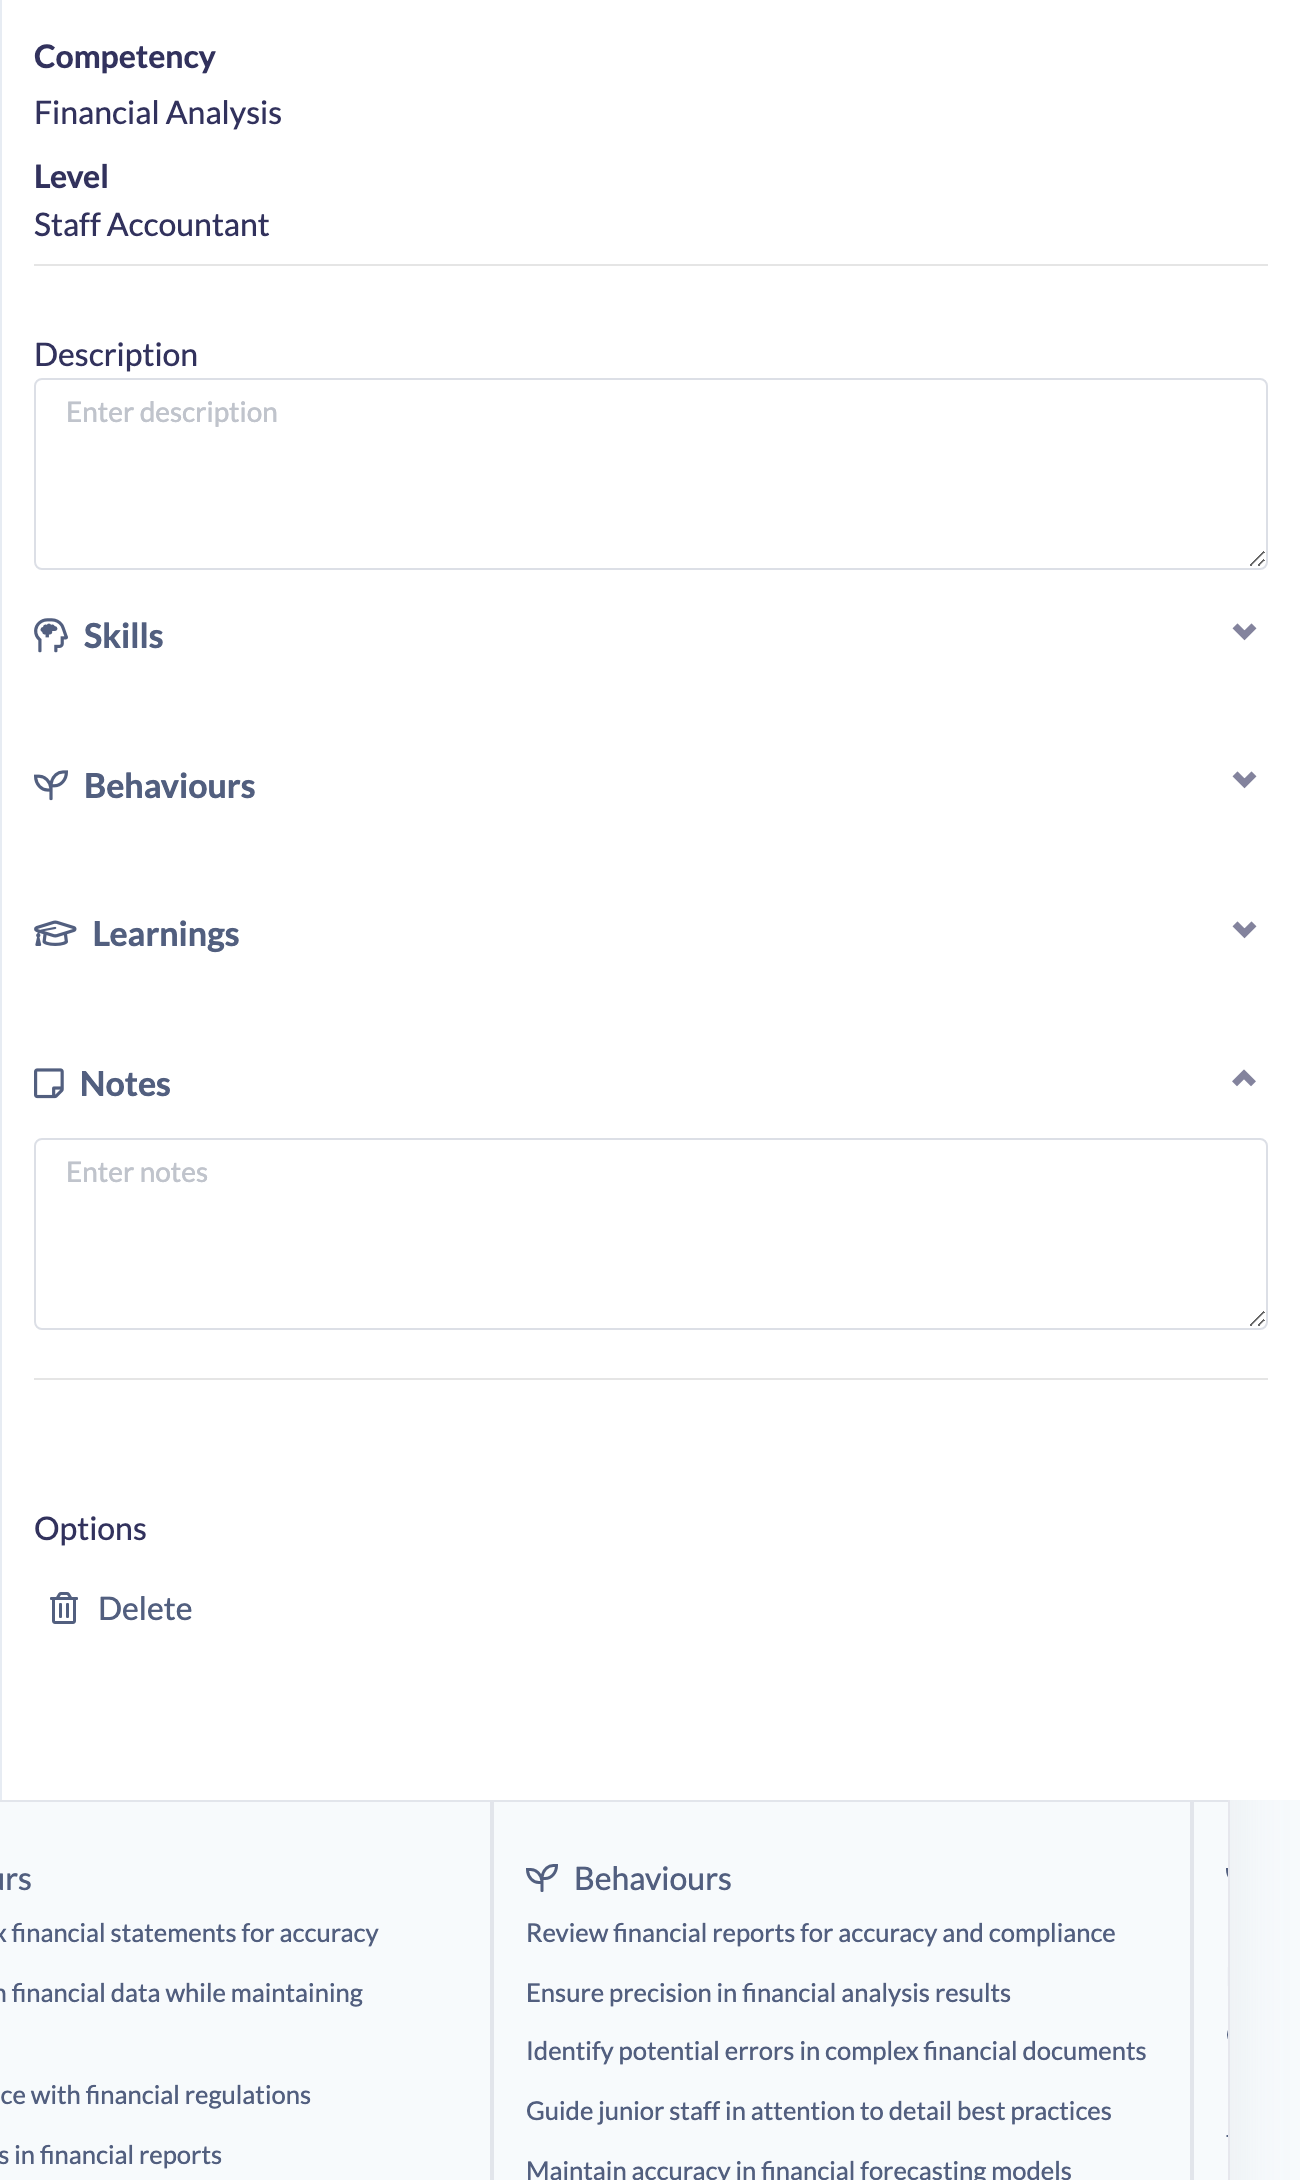1300x2180 pixels.
Task: Select 'Guide junior staff in attention to detail'
Action: click(x=819, y=2111)
